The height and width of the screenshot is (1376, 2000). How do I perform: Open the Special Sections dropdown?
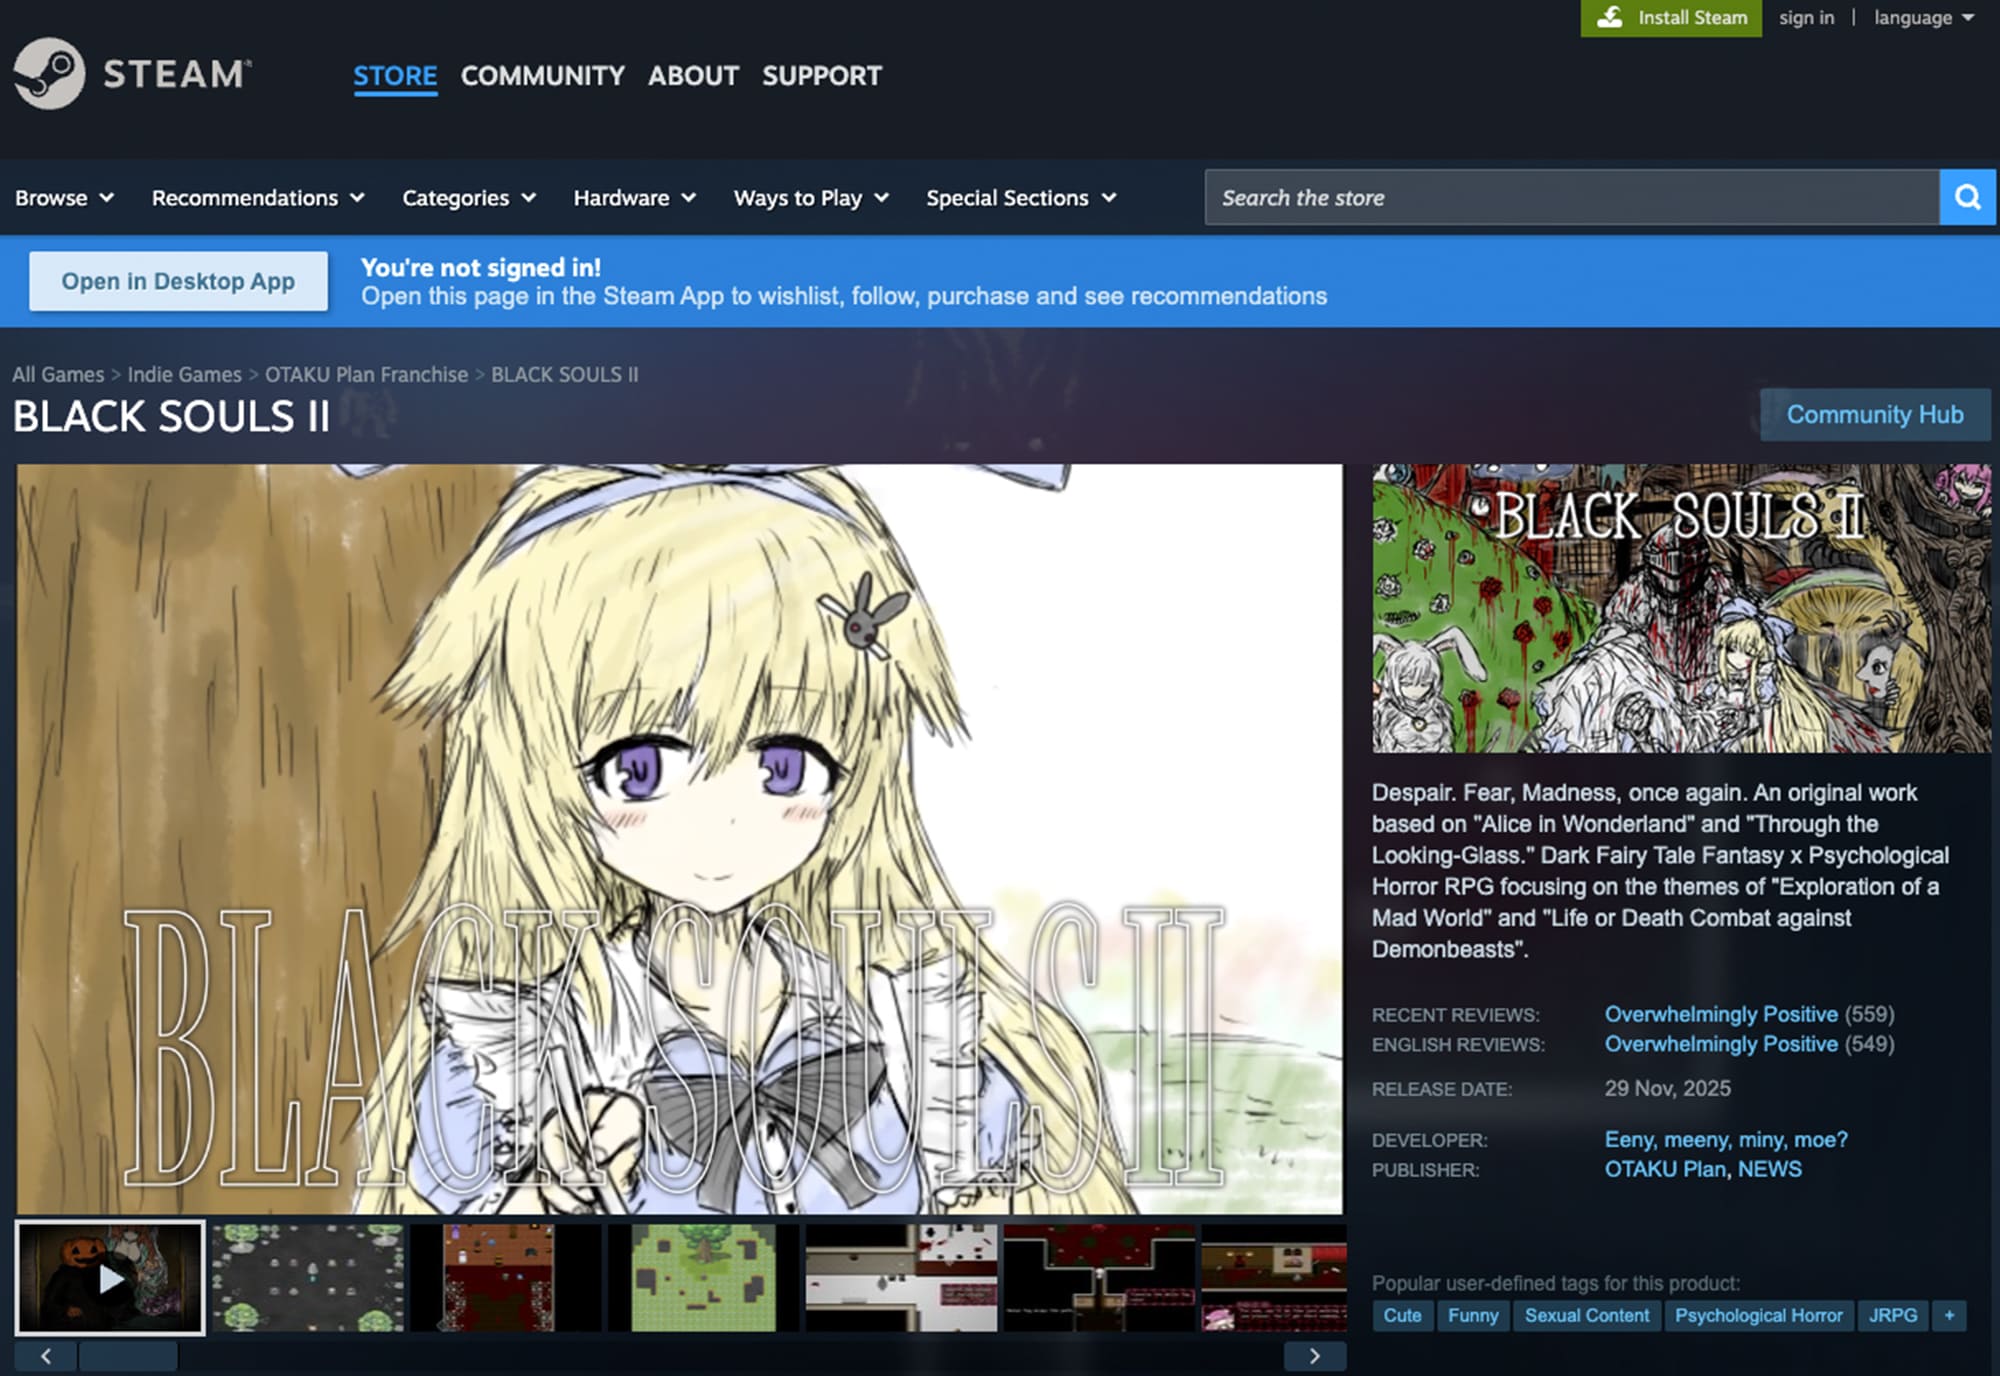(x=1020, y=198)
